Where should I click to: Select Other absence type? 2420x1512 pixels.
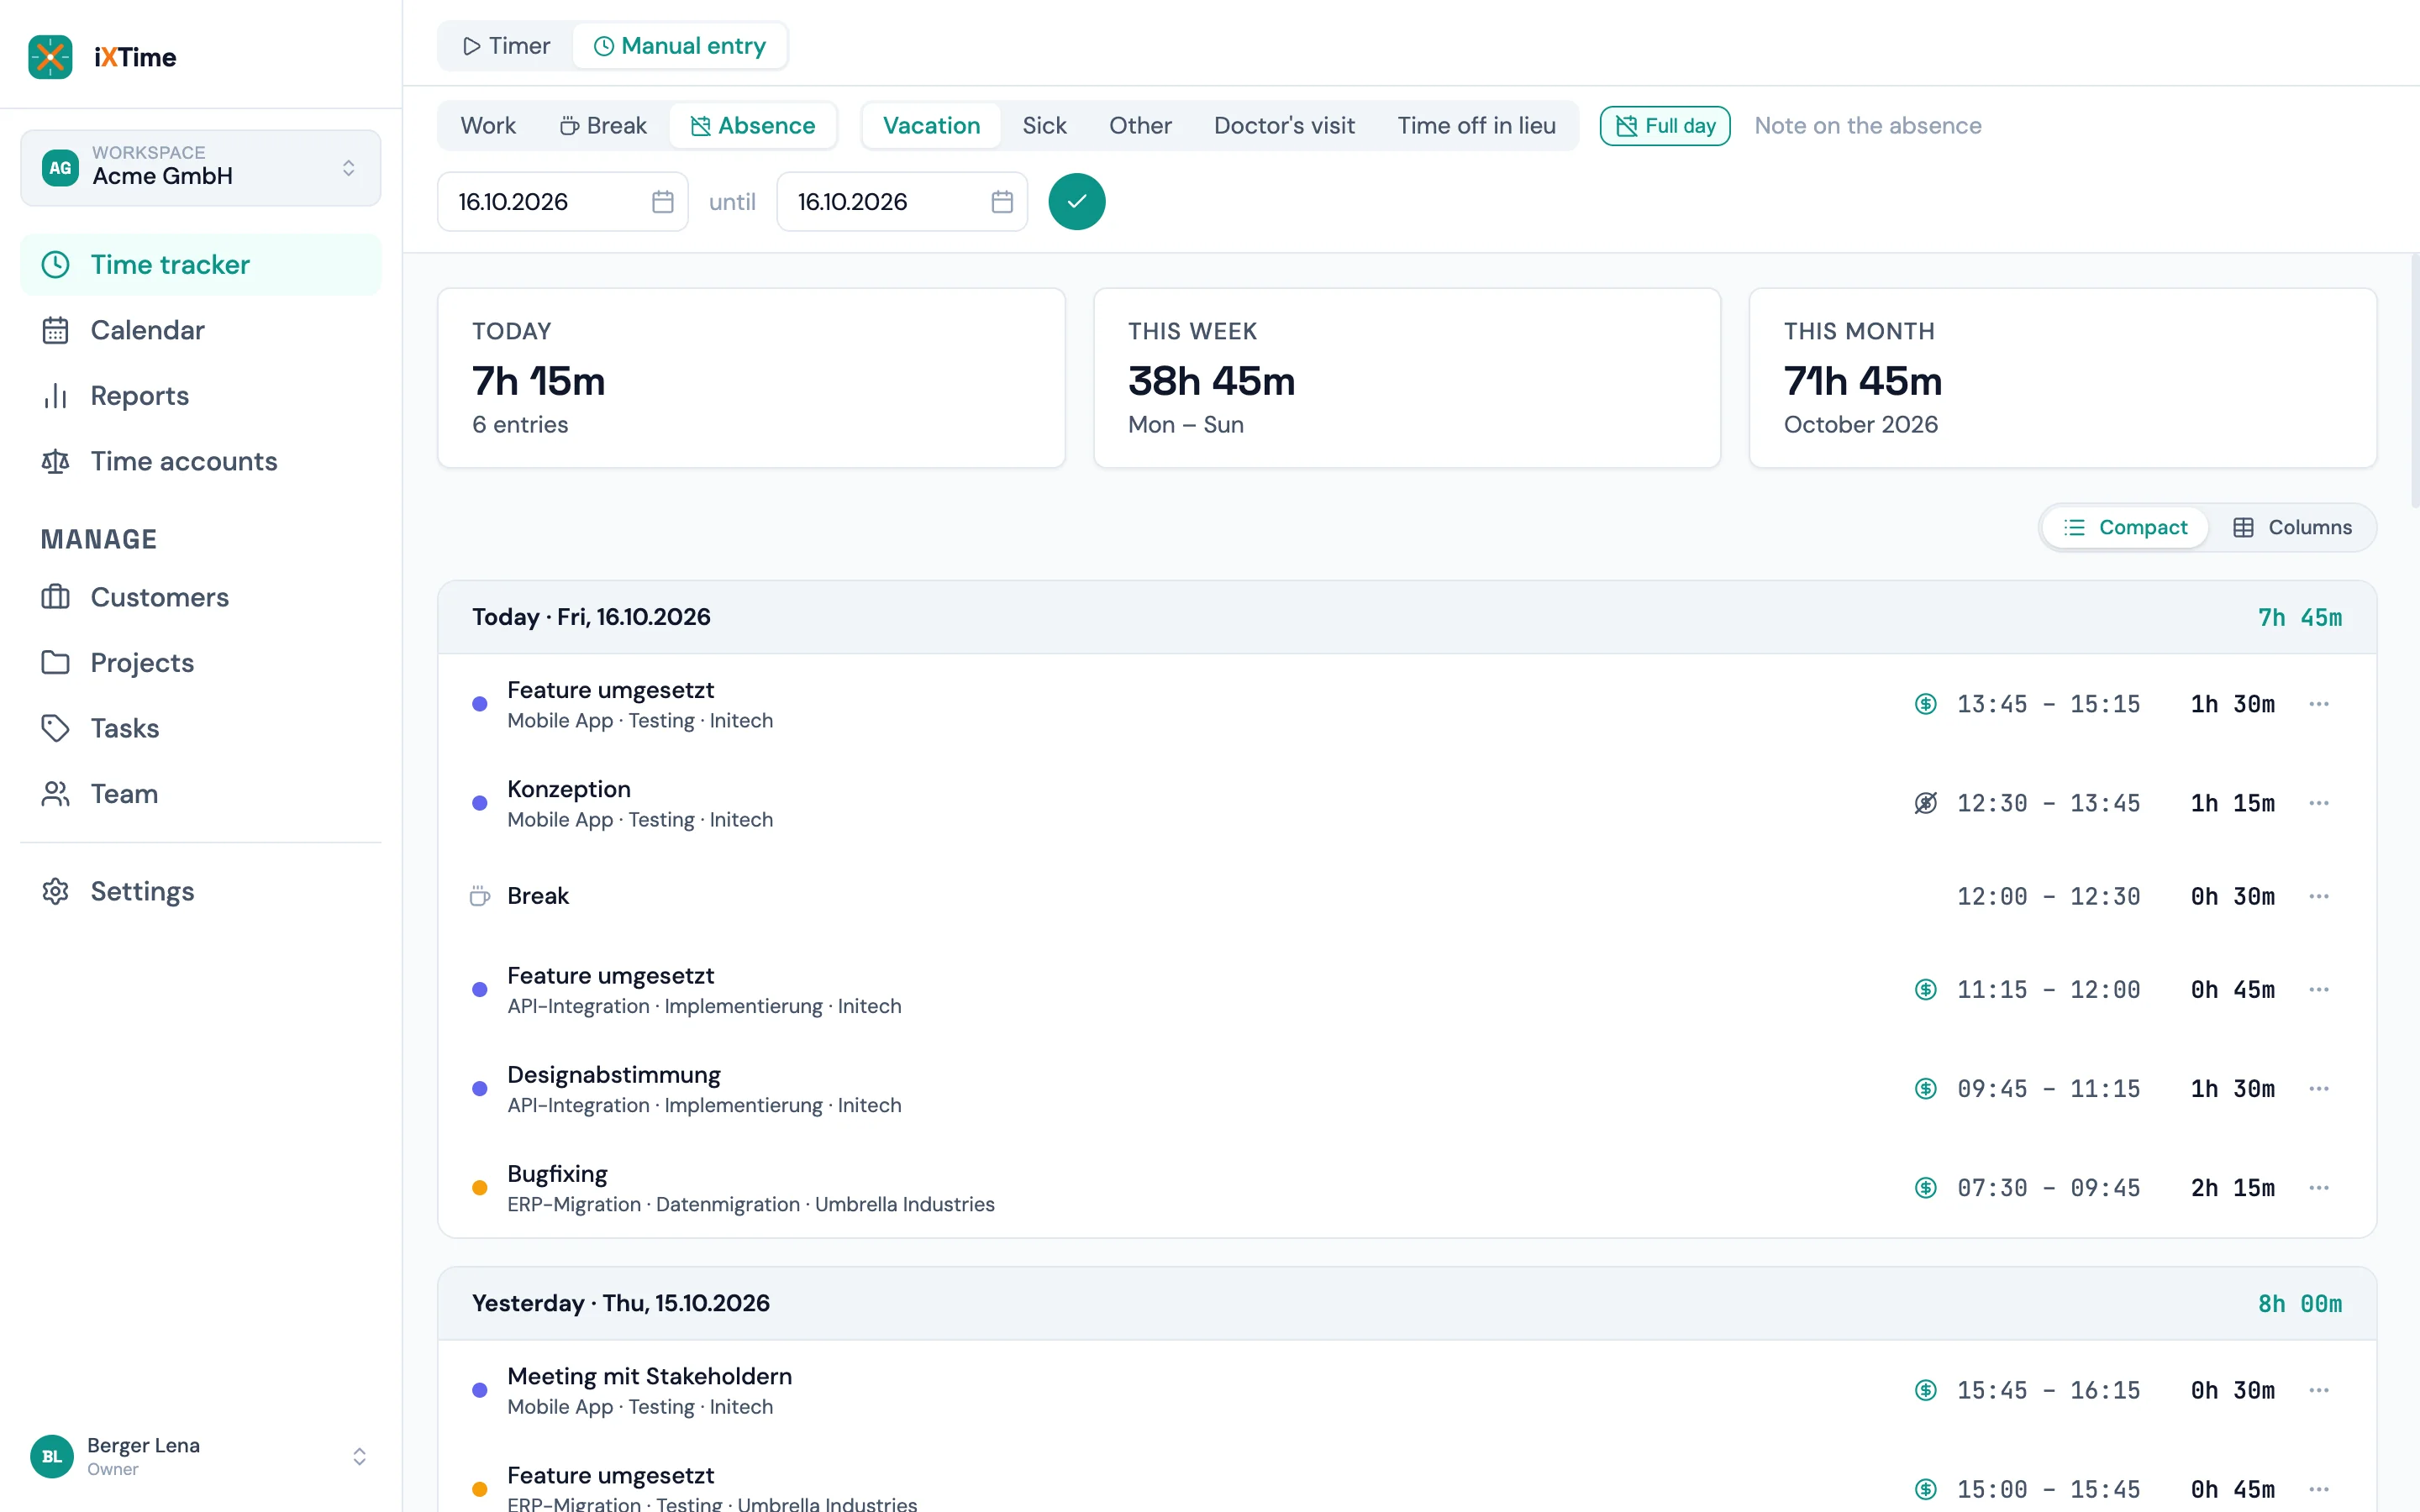pos(1140,126)
